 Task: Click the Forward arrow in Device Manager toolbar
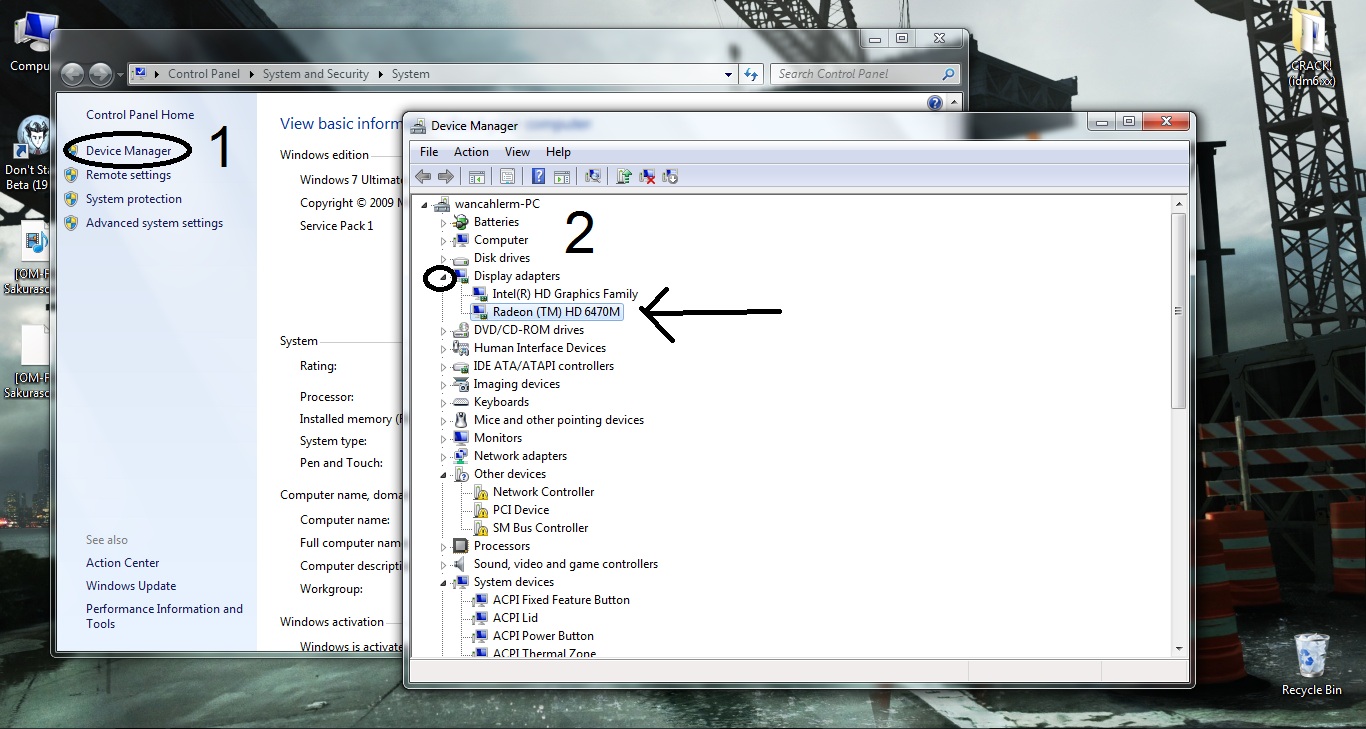click(x=445, y=177)
